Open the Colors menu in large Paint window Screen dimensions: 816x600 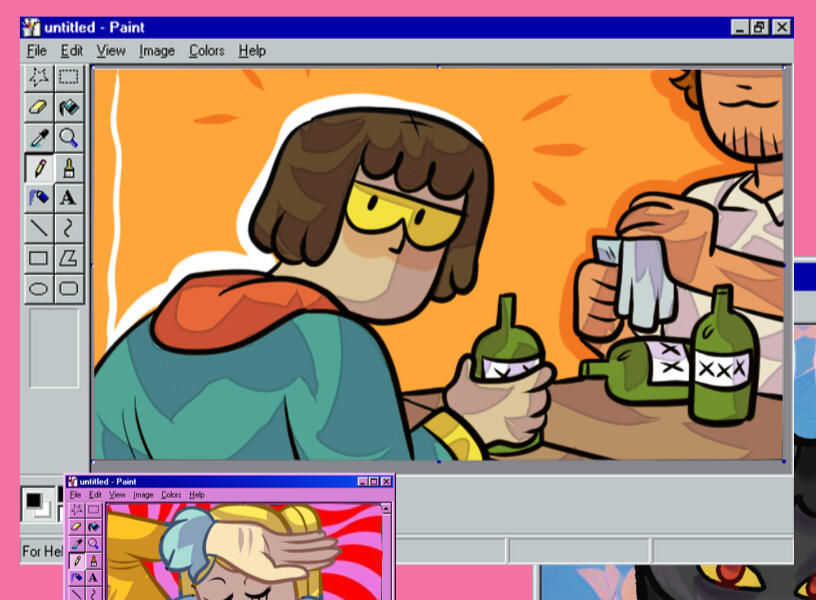(207, 51)
